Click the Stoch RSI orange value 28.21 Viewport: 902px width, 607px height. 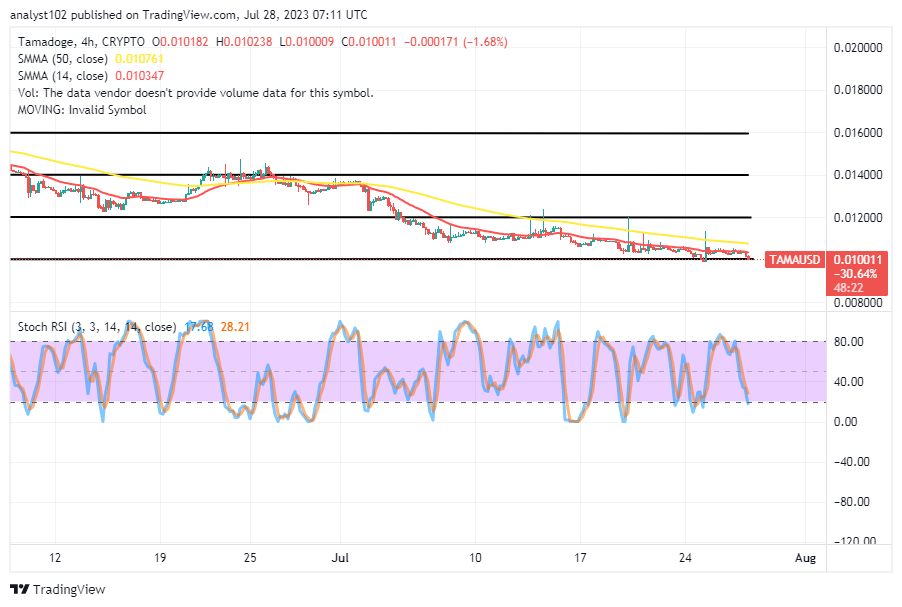[235, 327]
